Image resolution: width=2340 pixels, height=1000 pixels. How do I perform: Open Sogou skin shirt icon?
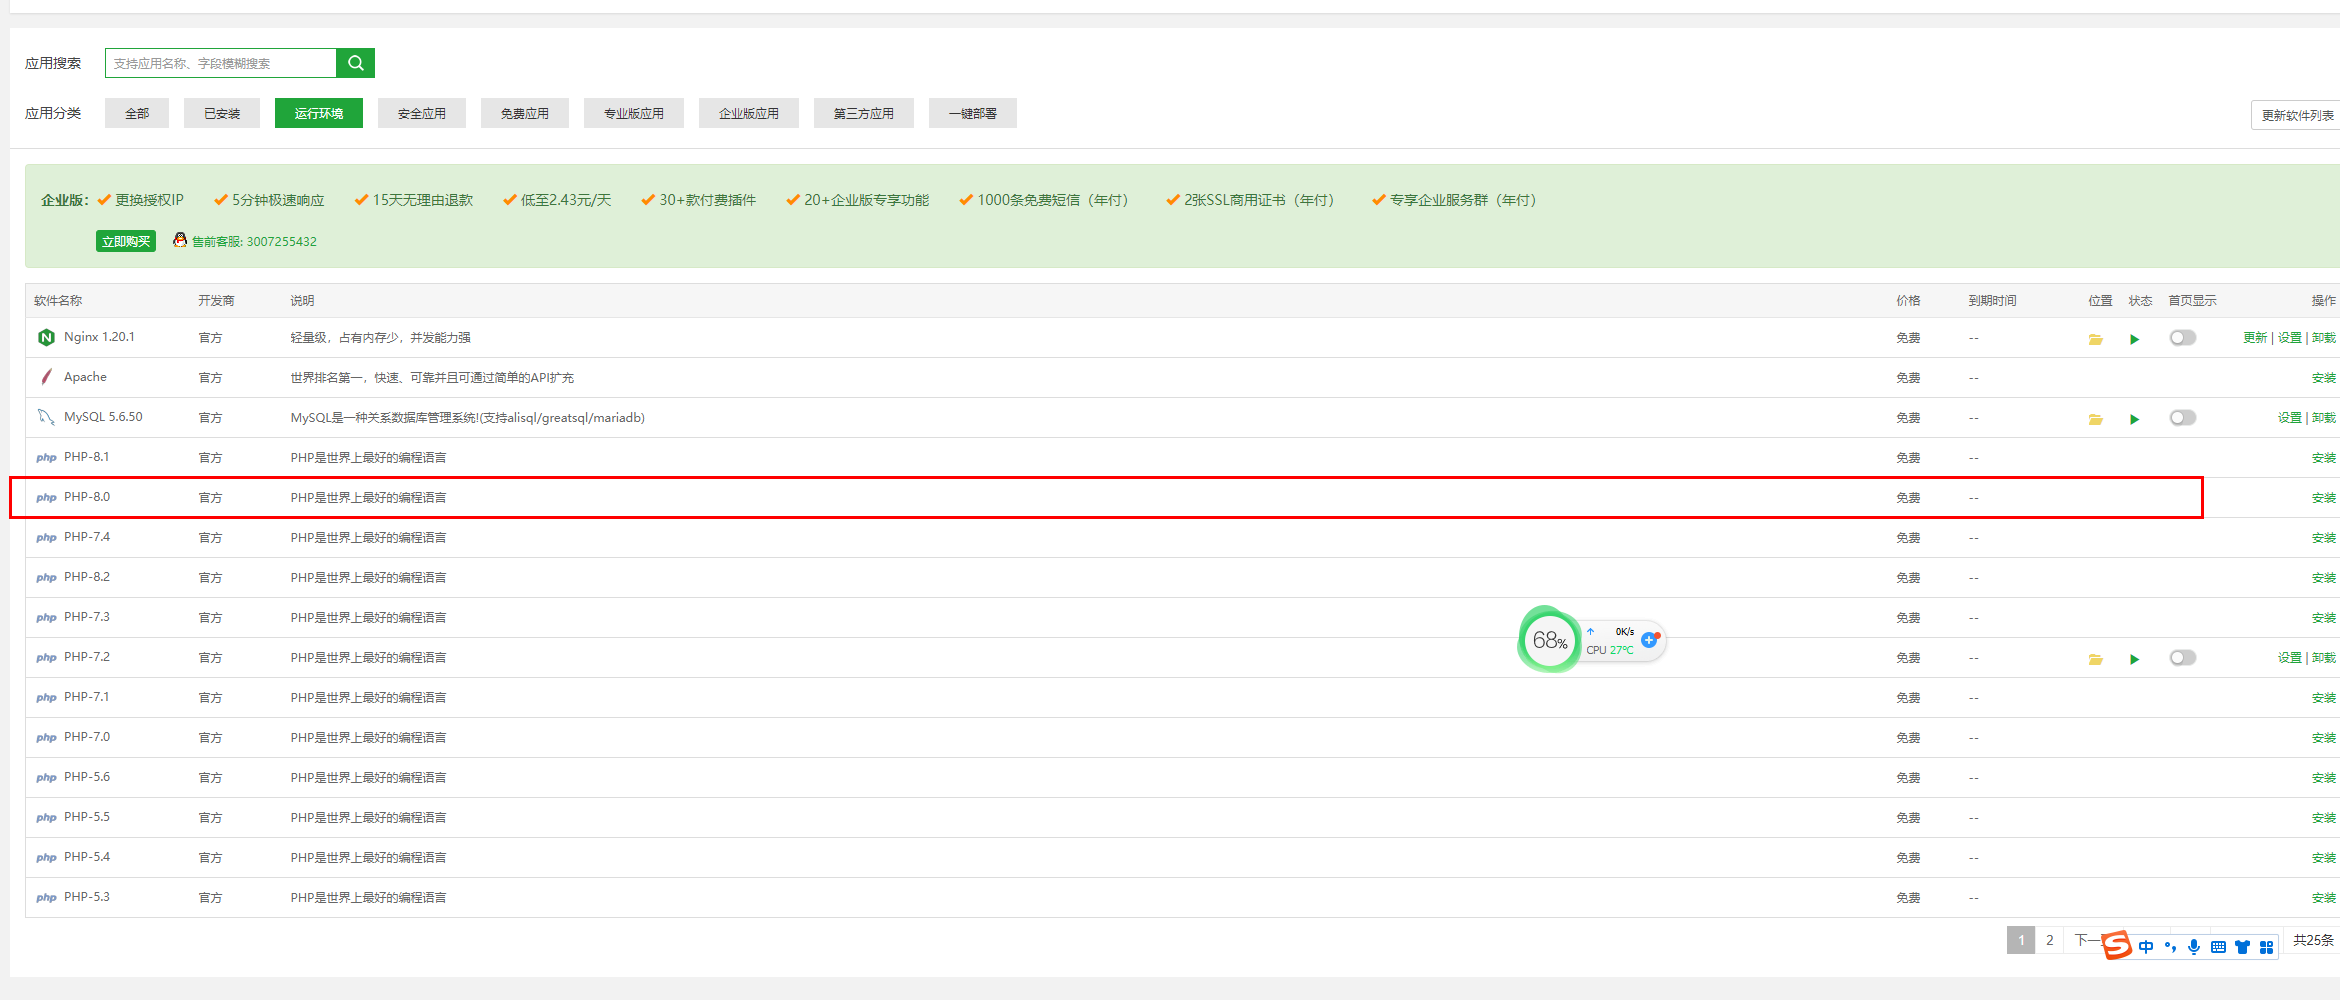pyautogui.click(x=2242, y=947)
